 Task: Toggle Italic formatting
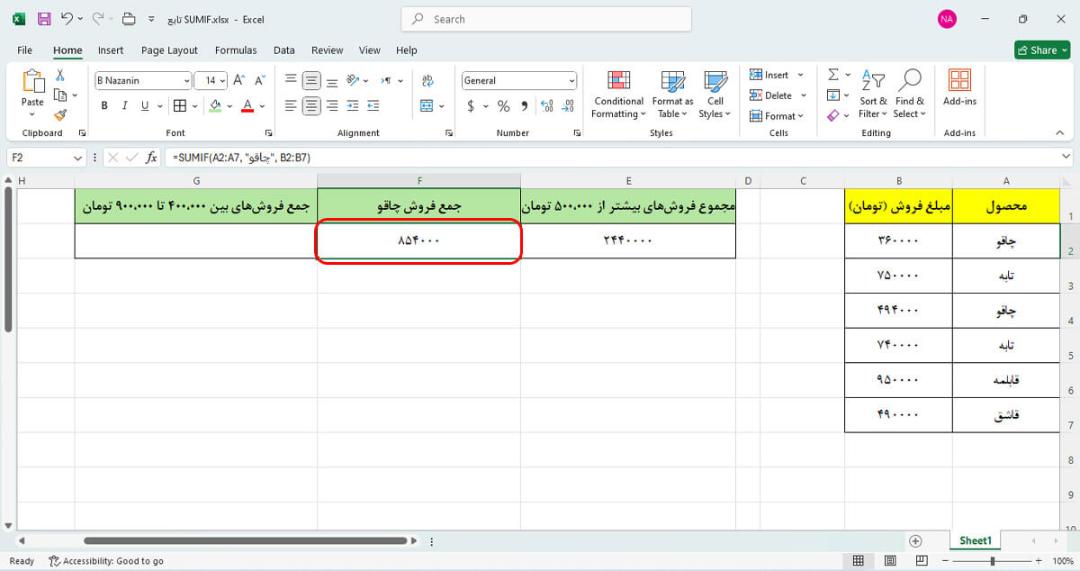click(x=125, y=105)
